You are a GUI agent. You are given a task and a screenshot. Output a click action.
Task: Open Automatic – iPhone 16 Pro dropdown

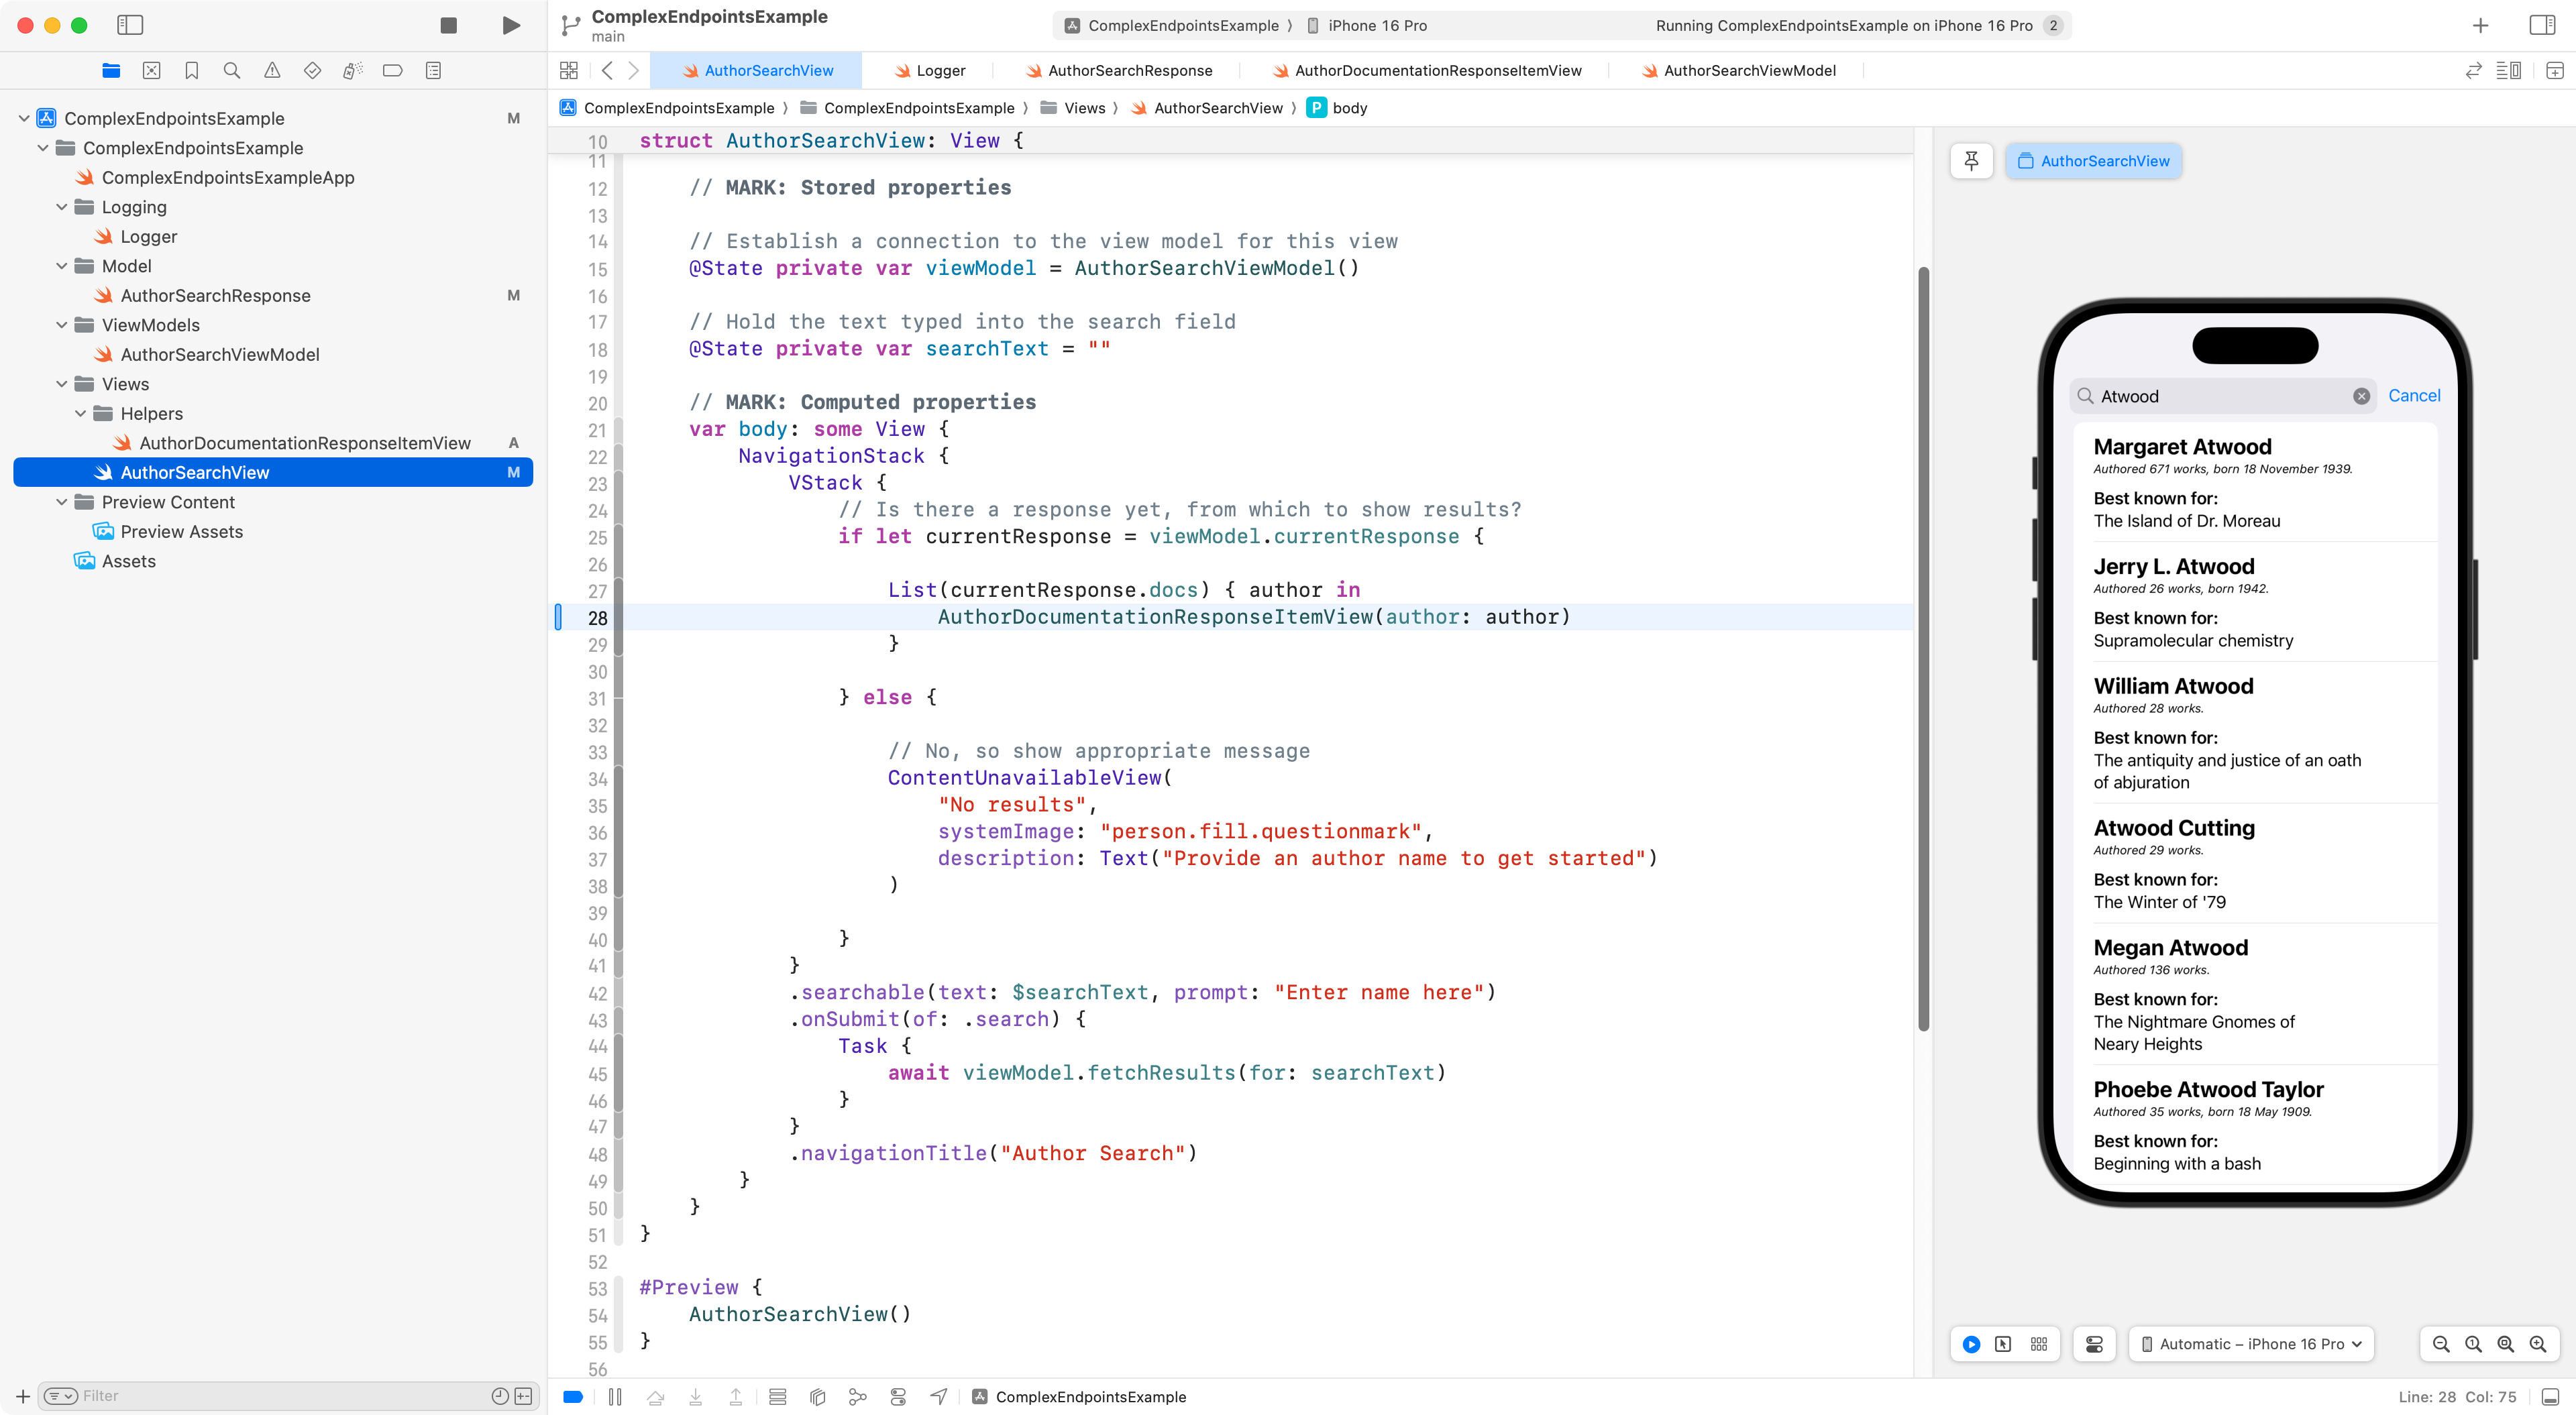(2250, 1344)
